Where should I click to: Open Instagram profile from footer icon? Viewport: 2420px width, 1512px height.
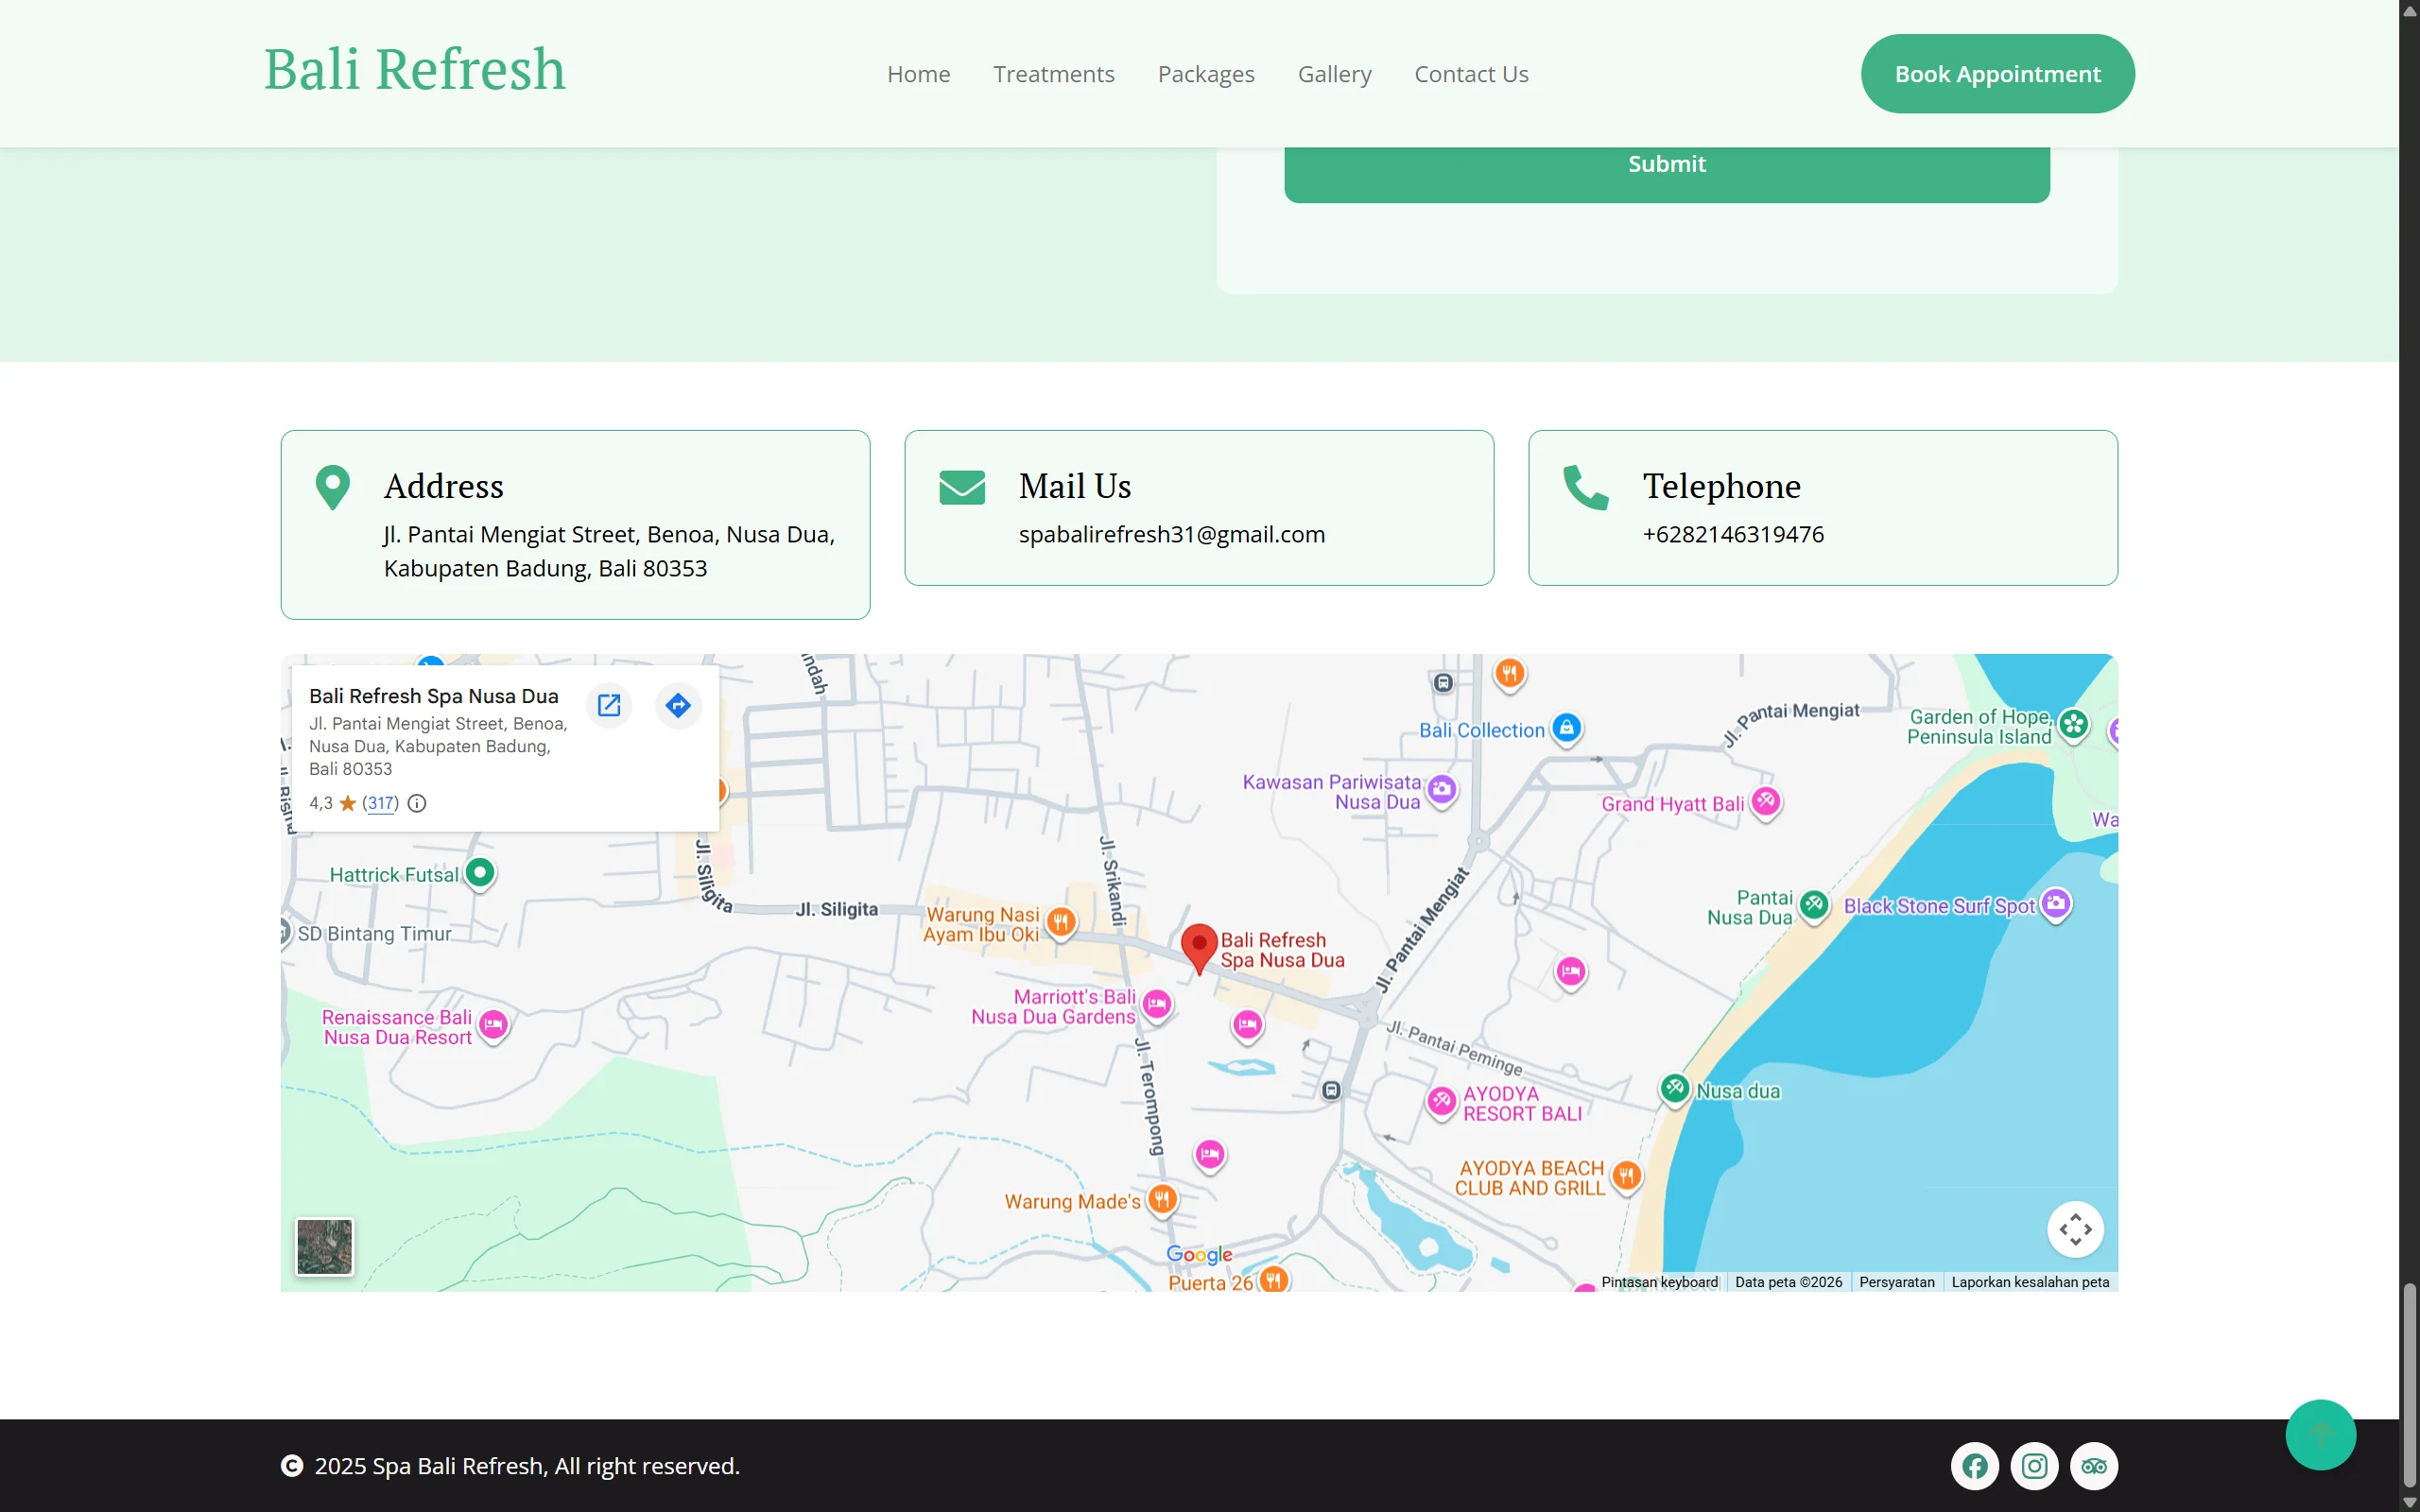tap(2034, 1466)
